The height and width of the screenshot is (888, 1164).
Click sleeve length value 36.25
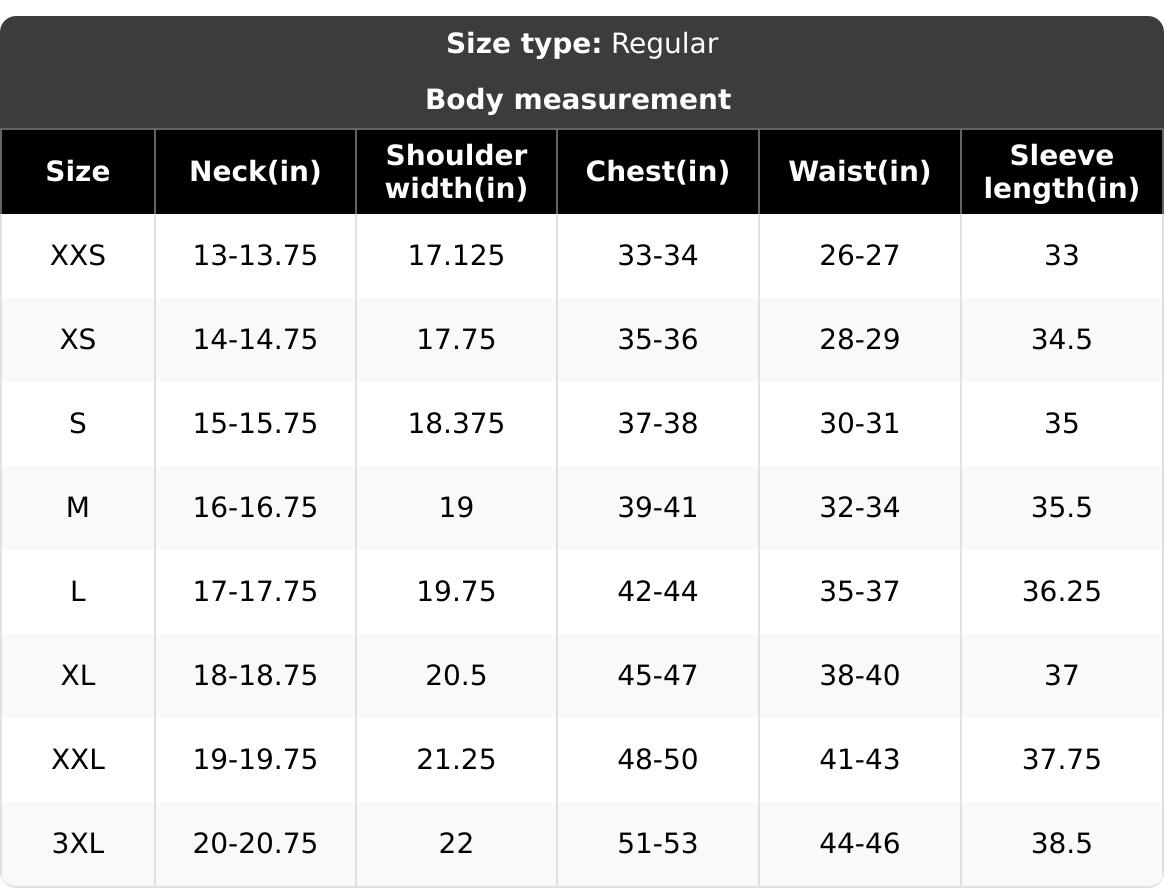1062,592
